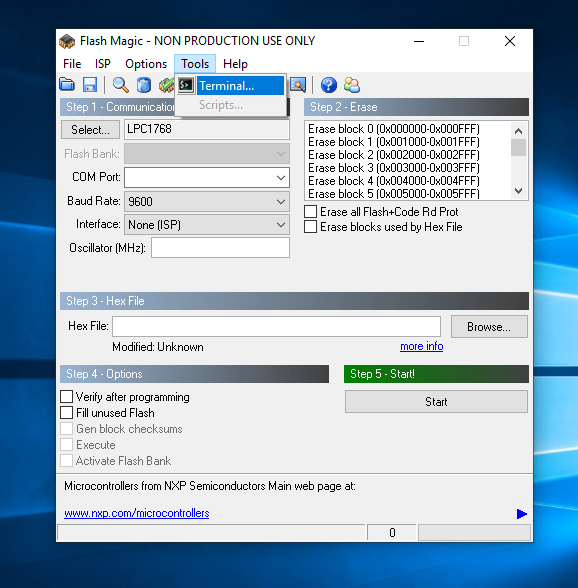Click the chip with green checkmark icon
The image size is (578, 588).
[166, 85]
